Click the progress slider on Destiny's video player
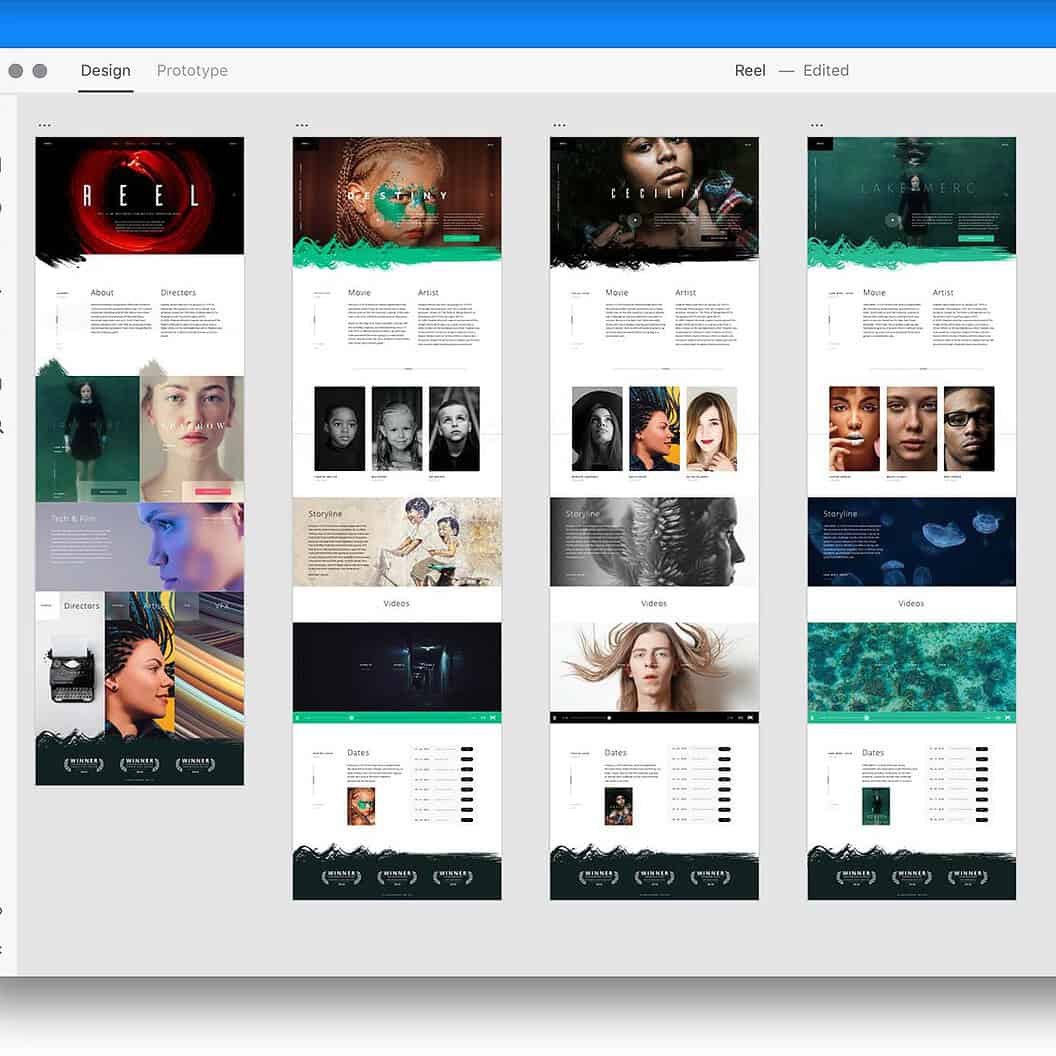1056x1056 pixels. (x=350, y=718)
